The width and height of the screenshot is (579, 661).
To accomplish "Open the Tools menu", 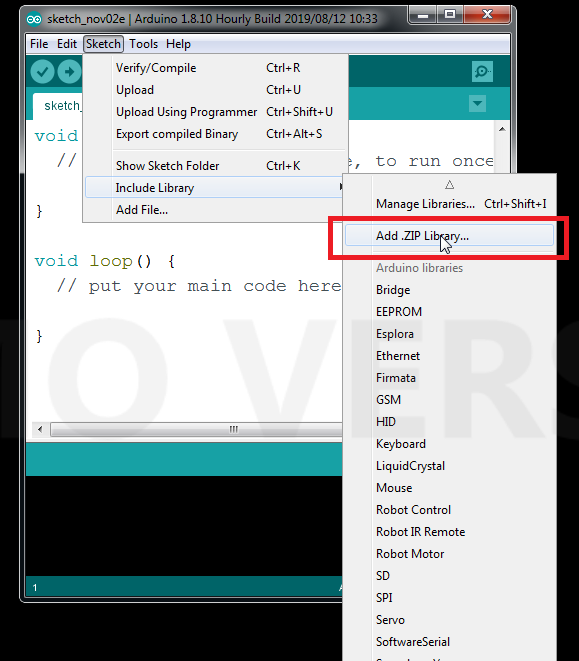I will click(143, 44).
